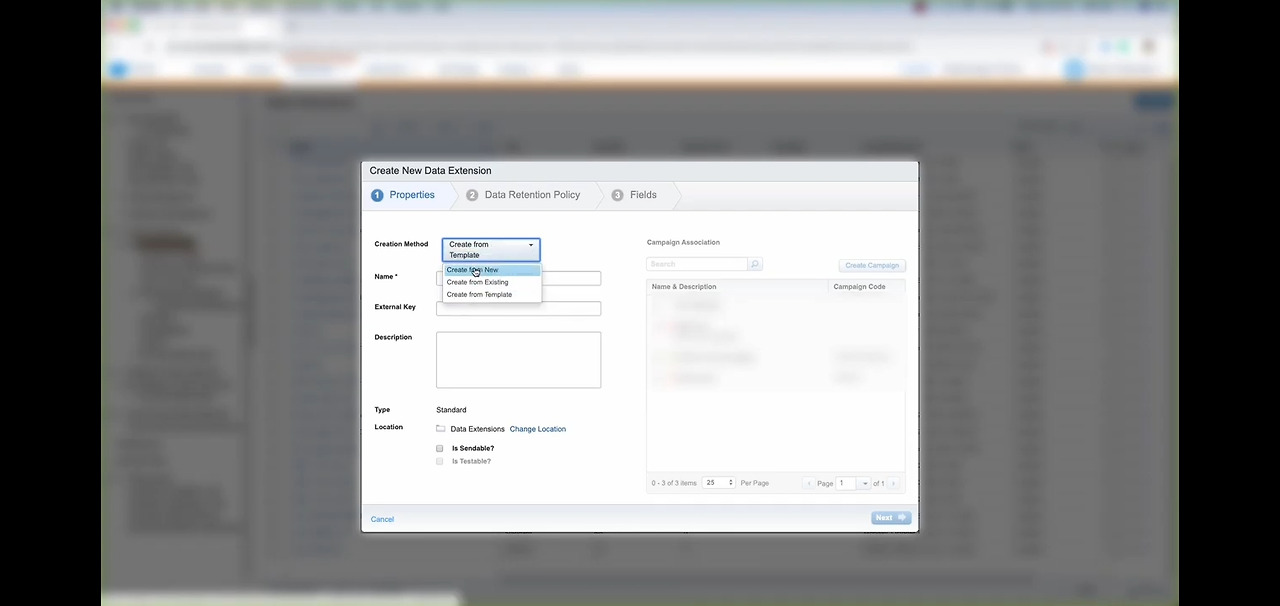Choose Create from Template in the list
The height and width of the screenshot is (606, 1280).
492,294
